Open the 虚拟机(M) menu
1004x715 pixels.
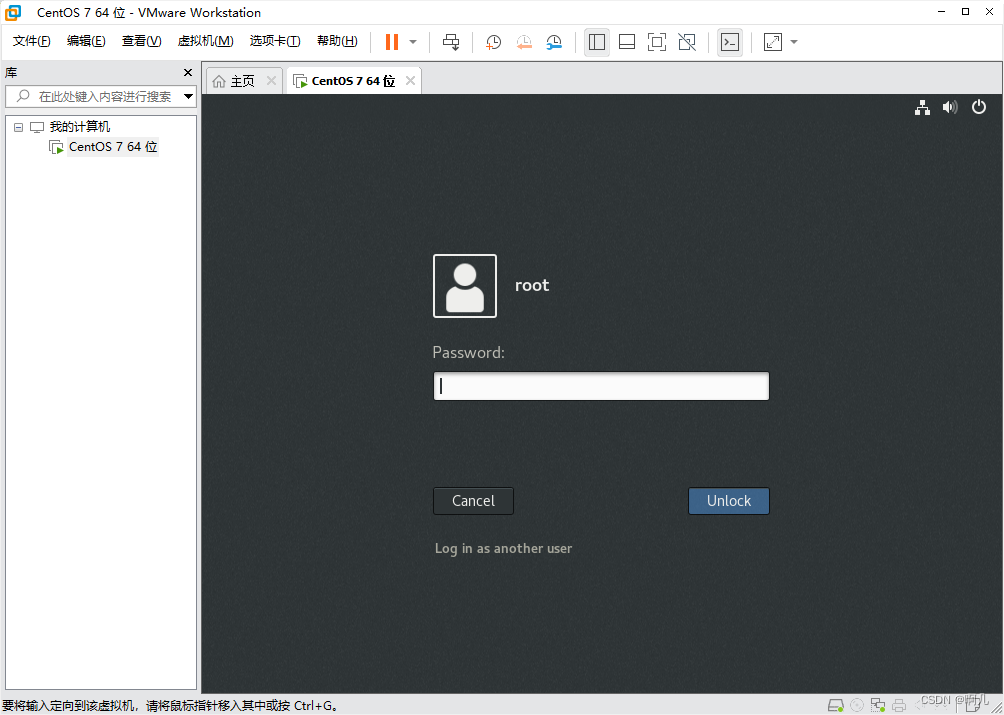[205, 41]
